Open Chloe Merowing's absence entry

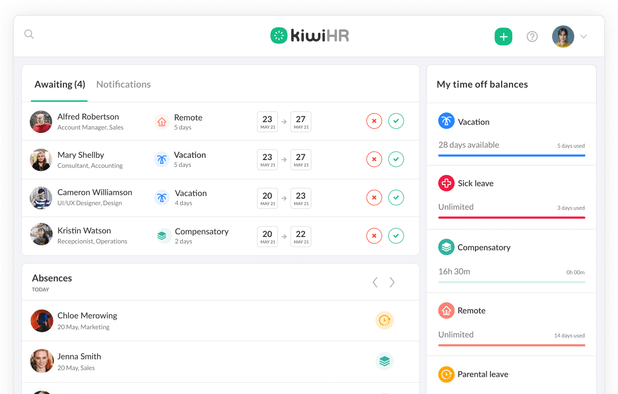click(220, 321)
